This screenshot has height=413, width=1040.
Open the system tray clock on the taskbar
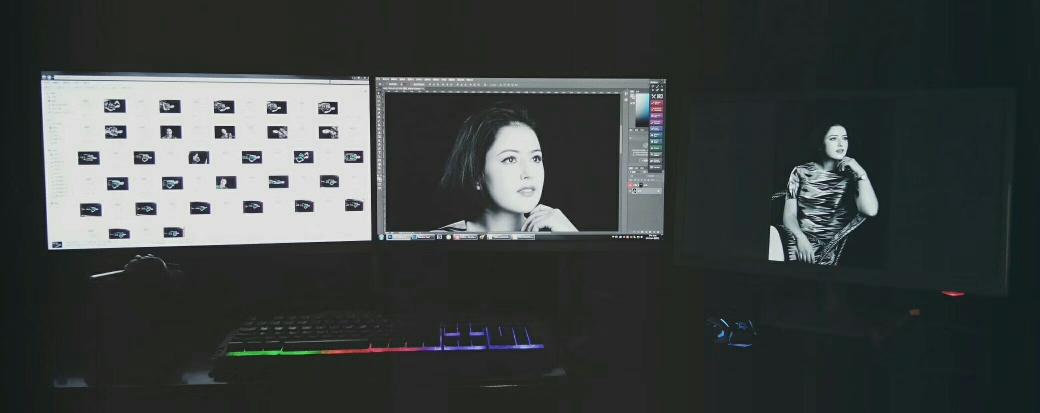[x=652, y=237]
